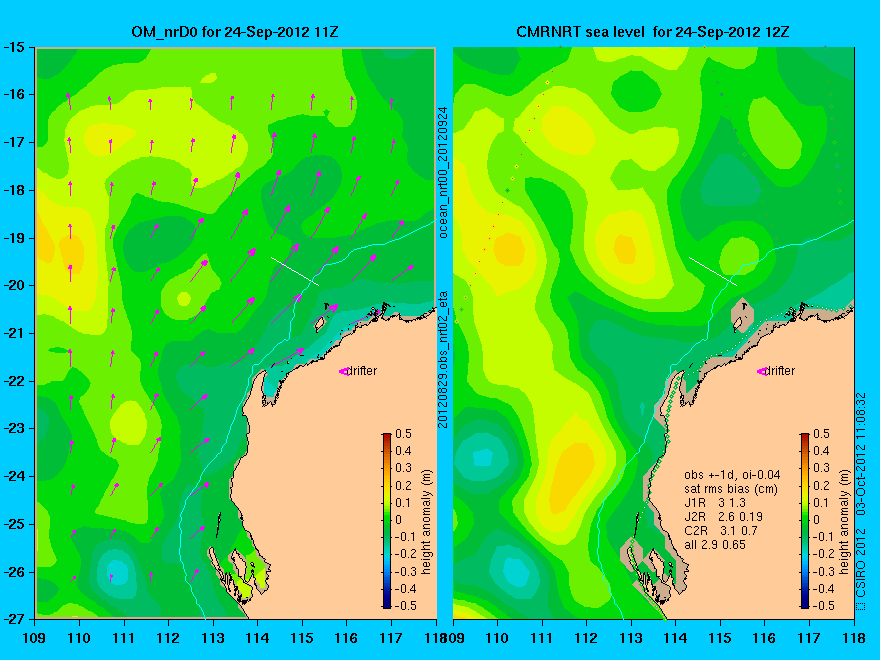Click the '0.5' tick on right color bar
Screen dimensions: 880x660
click(x=822, y=434)
